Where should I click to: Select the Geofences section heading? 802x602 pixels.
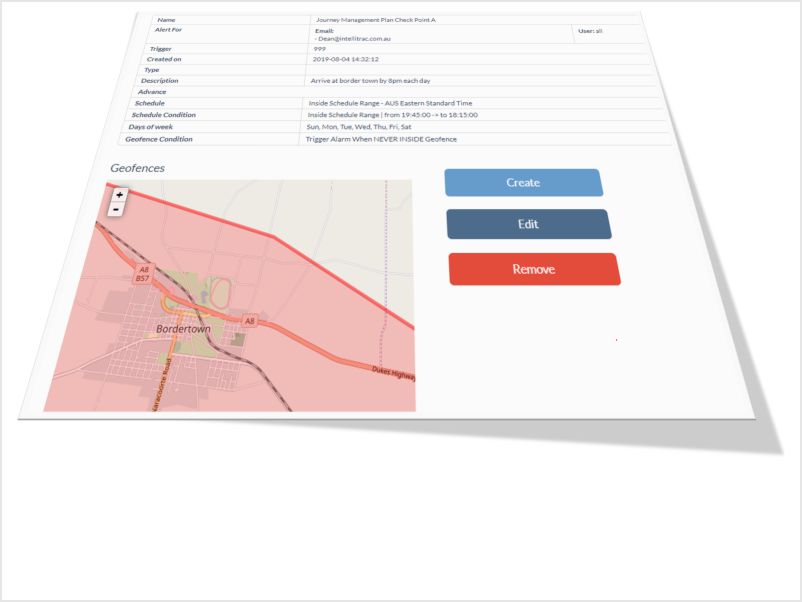[137, 168]
